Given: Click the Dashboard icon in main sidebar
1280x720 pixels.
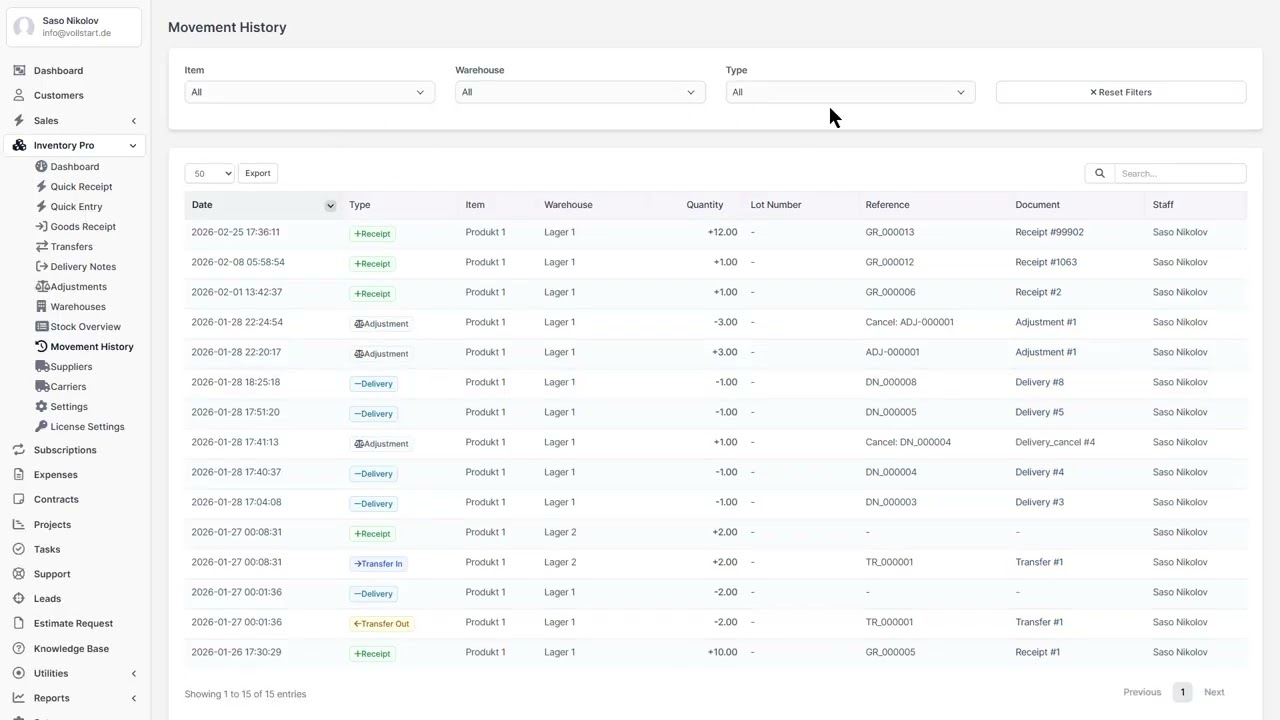Looking at the screenshot, I should click(19, 71).
